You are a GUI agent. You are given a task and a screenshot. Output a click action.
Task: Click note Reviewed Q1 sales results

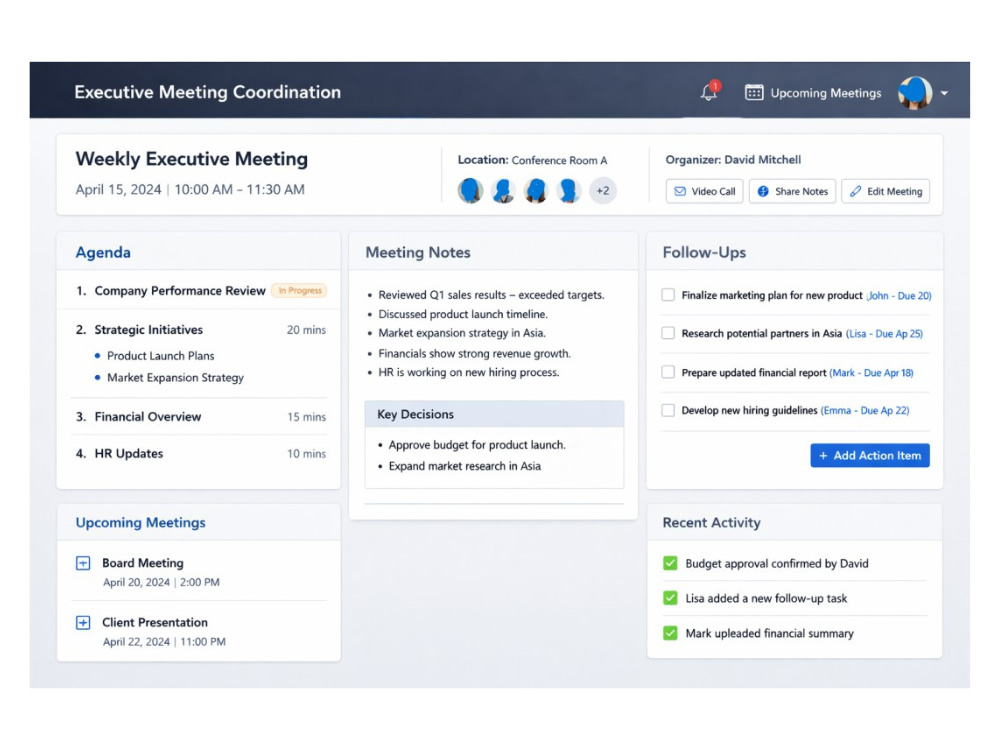coord(491,295)
